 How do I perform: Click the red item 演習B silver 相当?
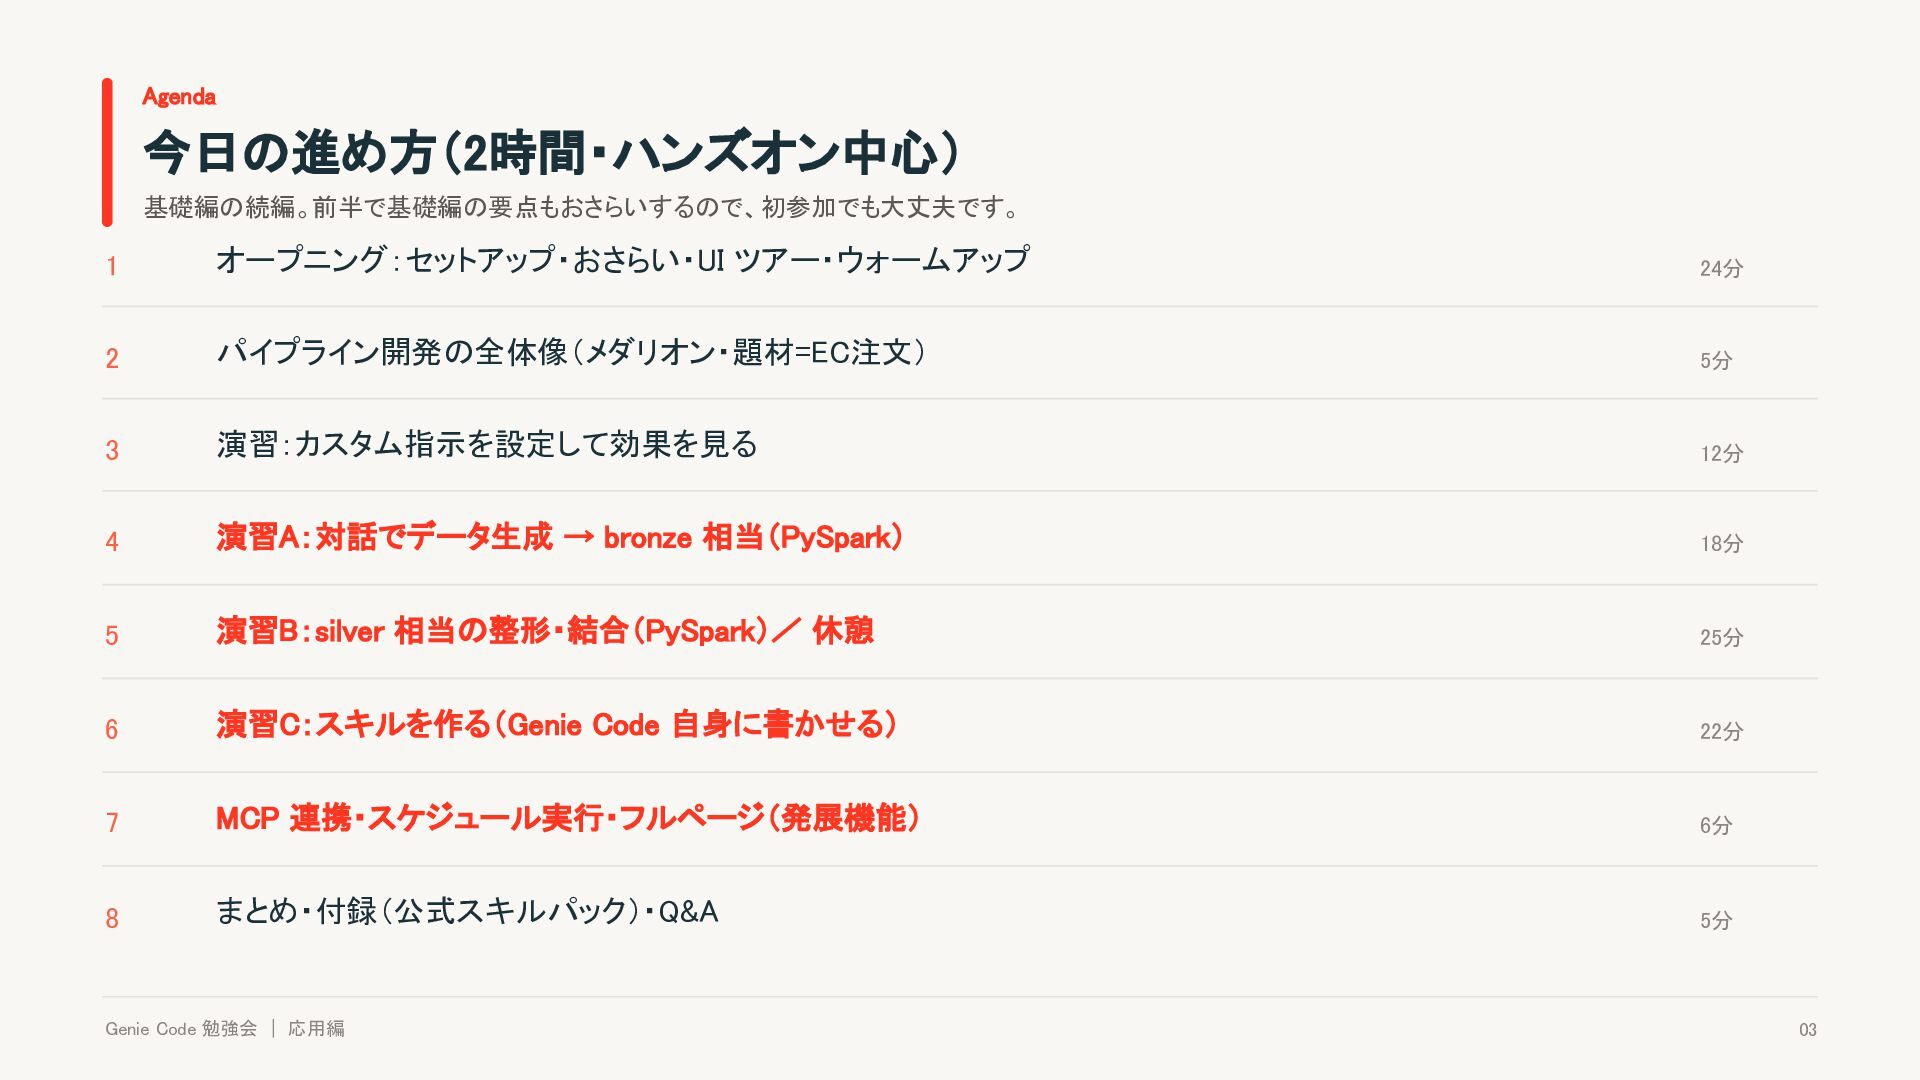click(545, 631)
